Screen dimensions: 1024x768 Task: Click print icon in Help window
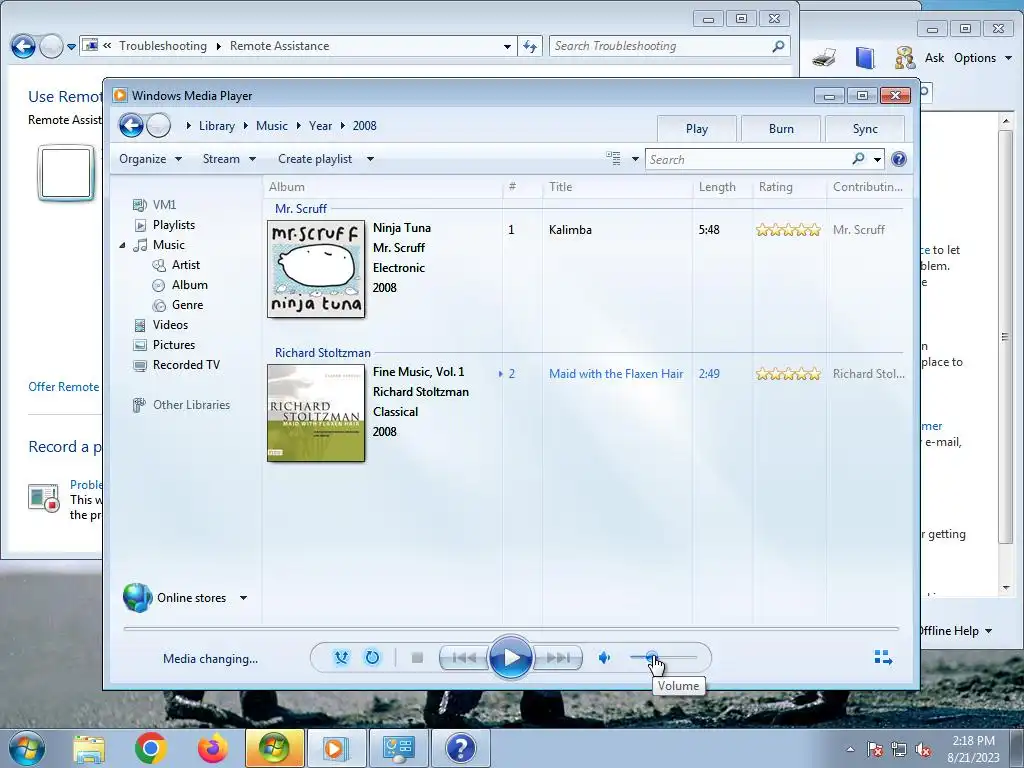pos(825,58)
